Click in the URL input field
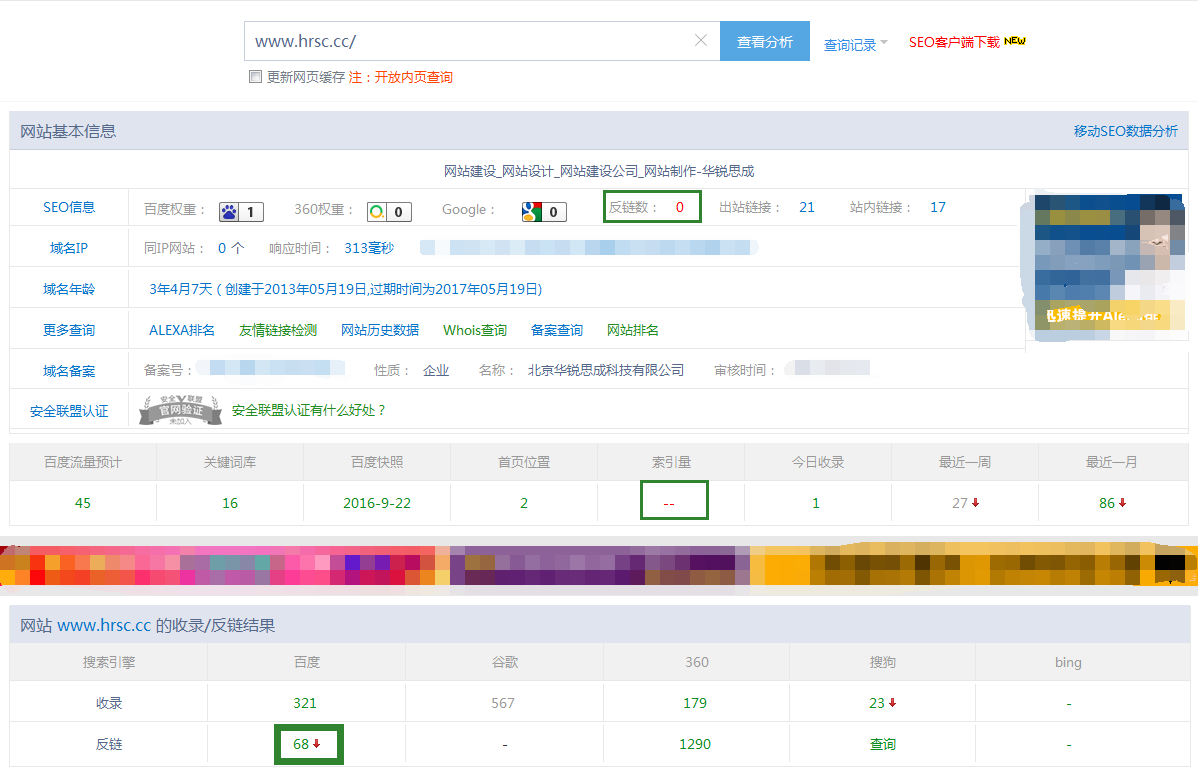Image resolution: width=1198 pixels, height=776 pixels. (x=470, y=41)
